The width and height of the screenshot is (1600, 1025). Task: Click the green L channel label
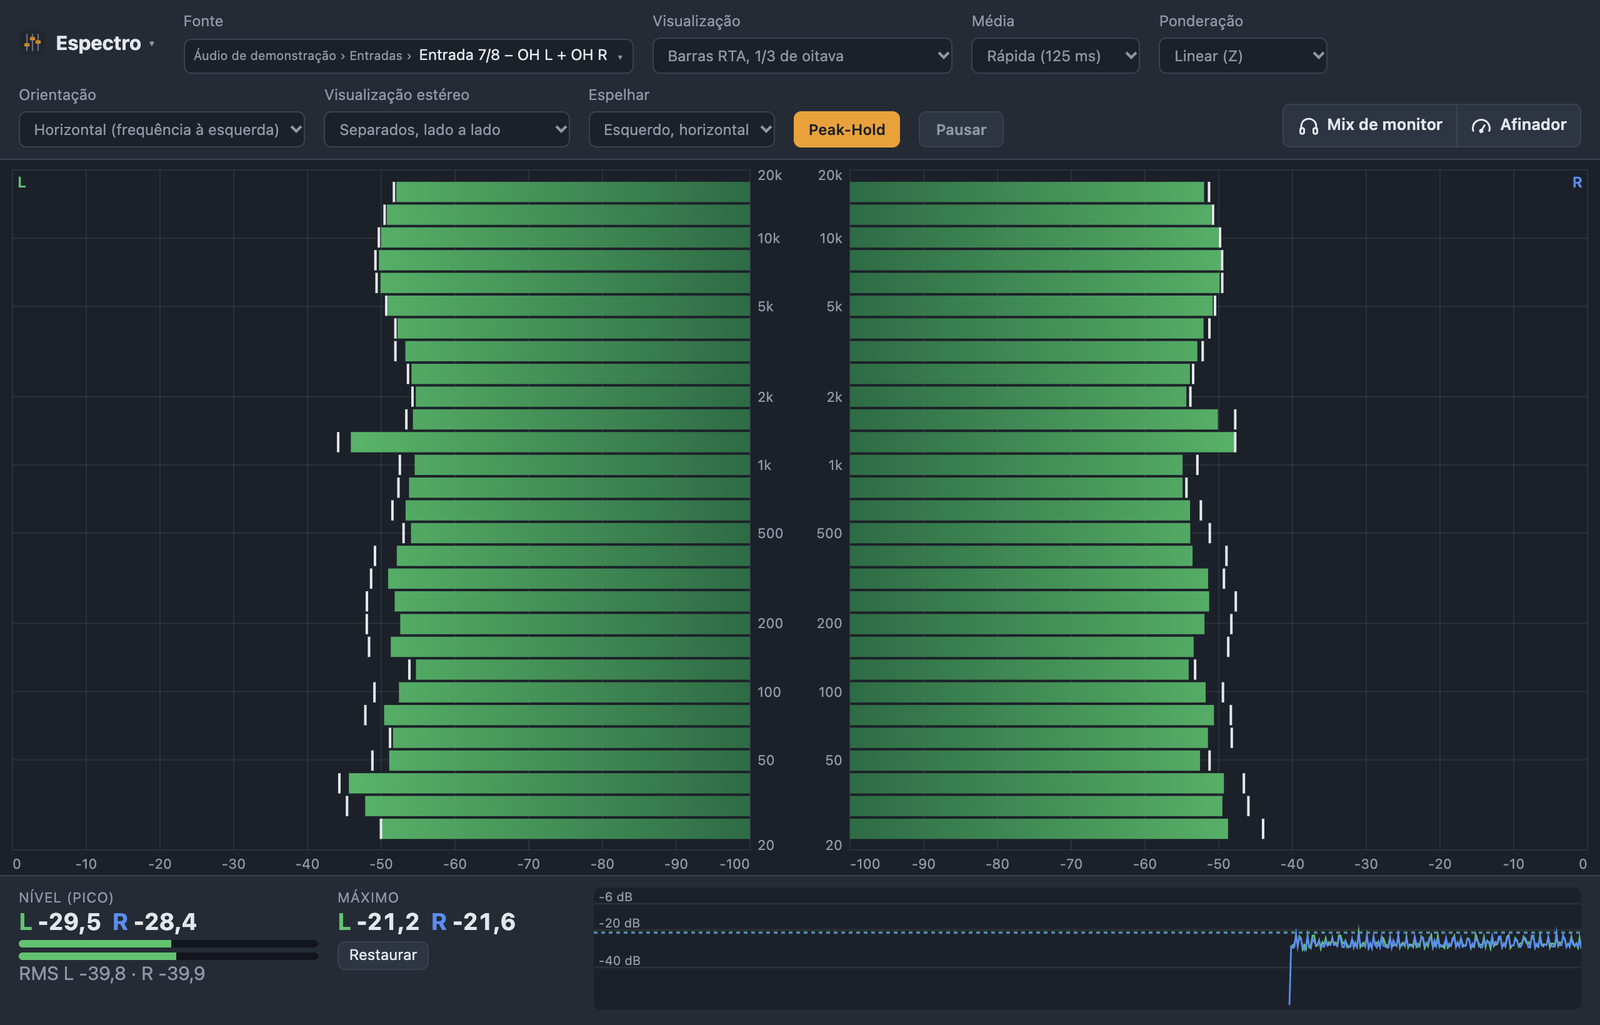22,182
